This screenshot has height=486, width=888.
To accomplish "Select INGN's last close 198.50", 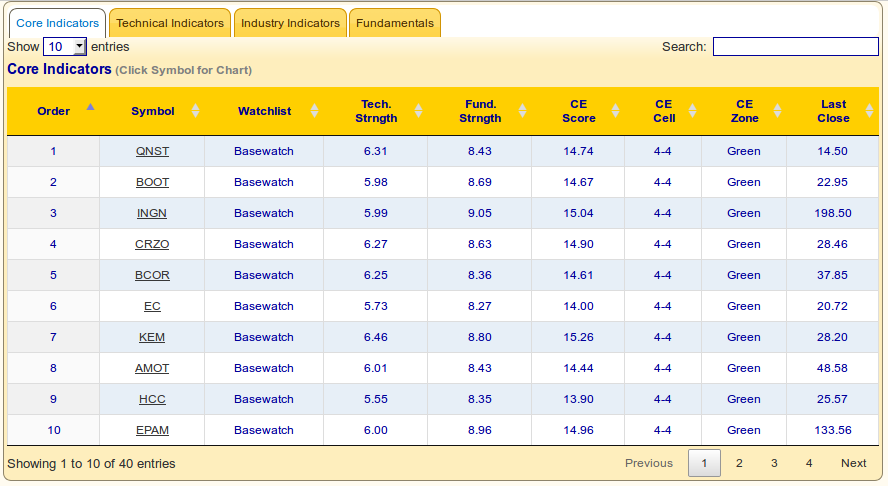I will (x=833, y=214).
